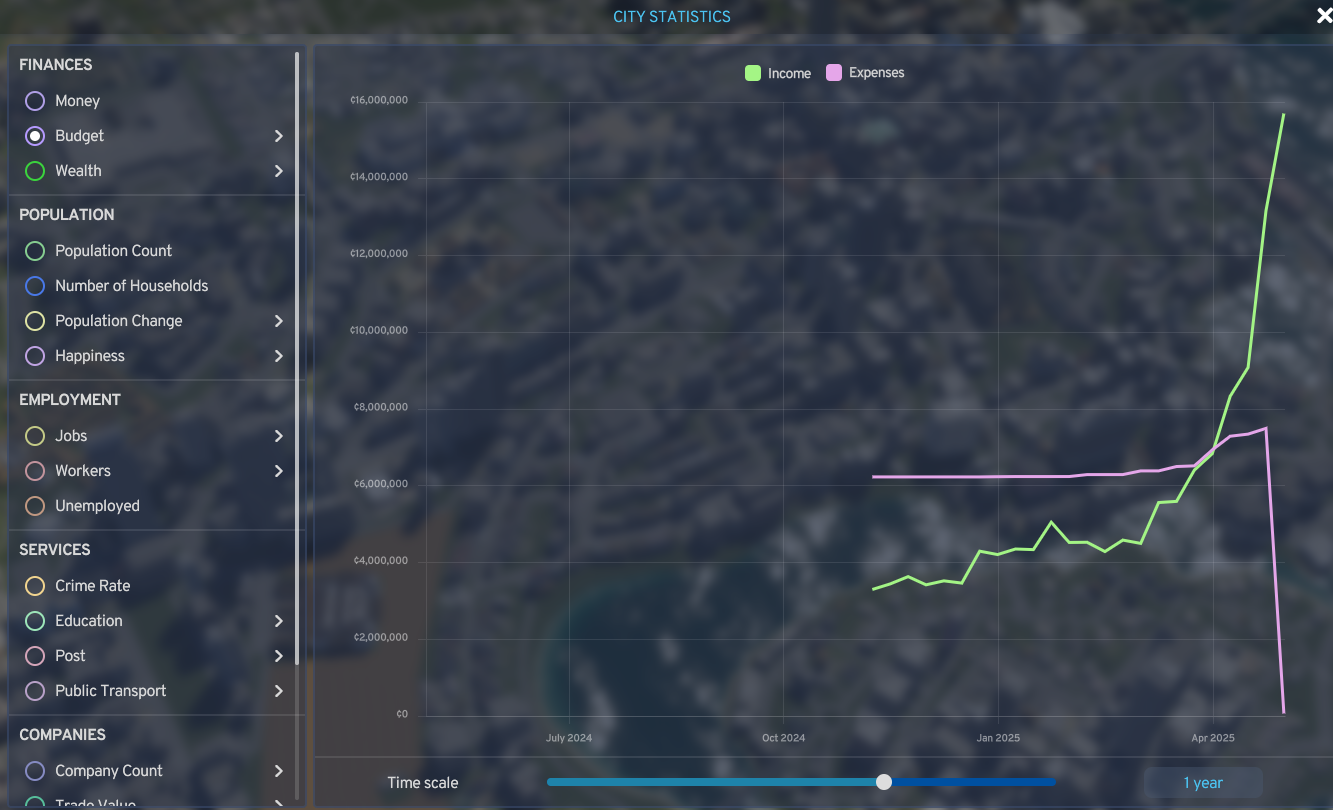Click the 1 year time scale button
The height and width of the screenshot is (810, 1333).
click(1202, 782)
